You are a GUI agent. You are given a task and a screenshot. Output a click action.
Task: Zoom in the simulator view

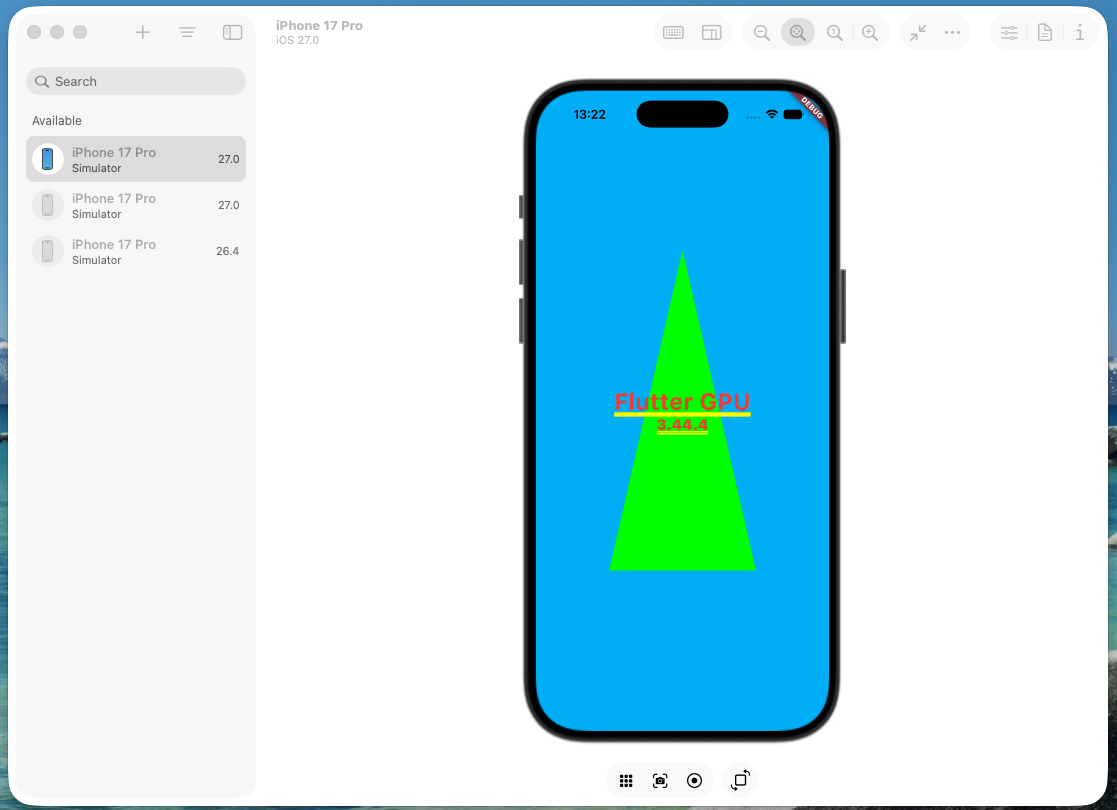click(870, 33)
